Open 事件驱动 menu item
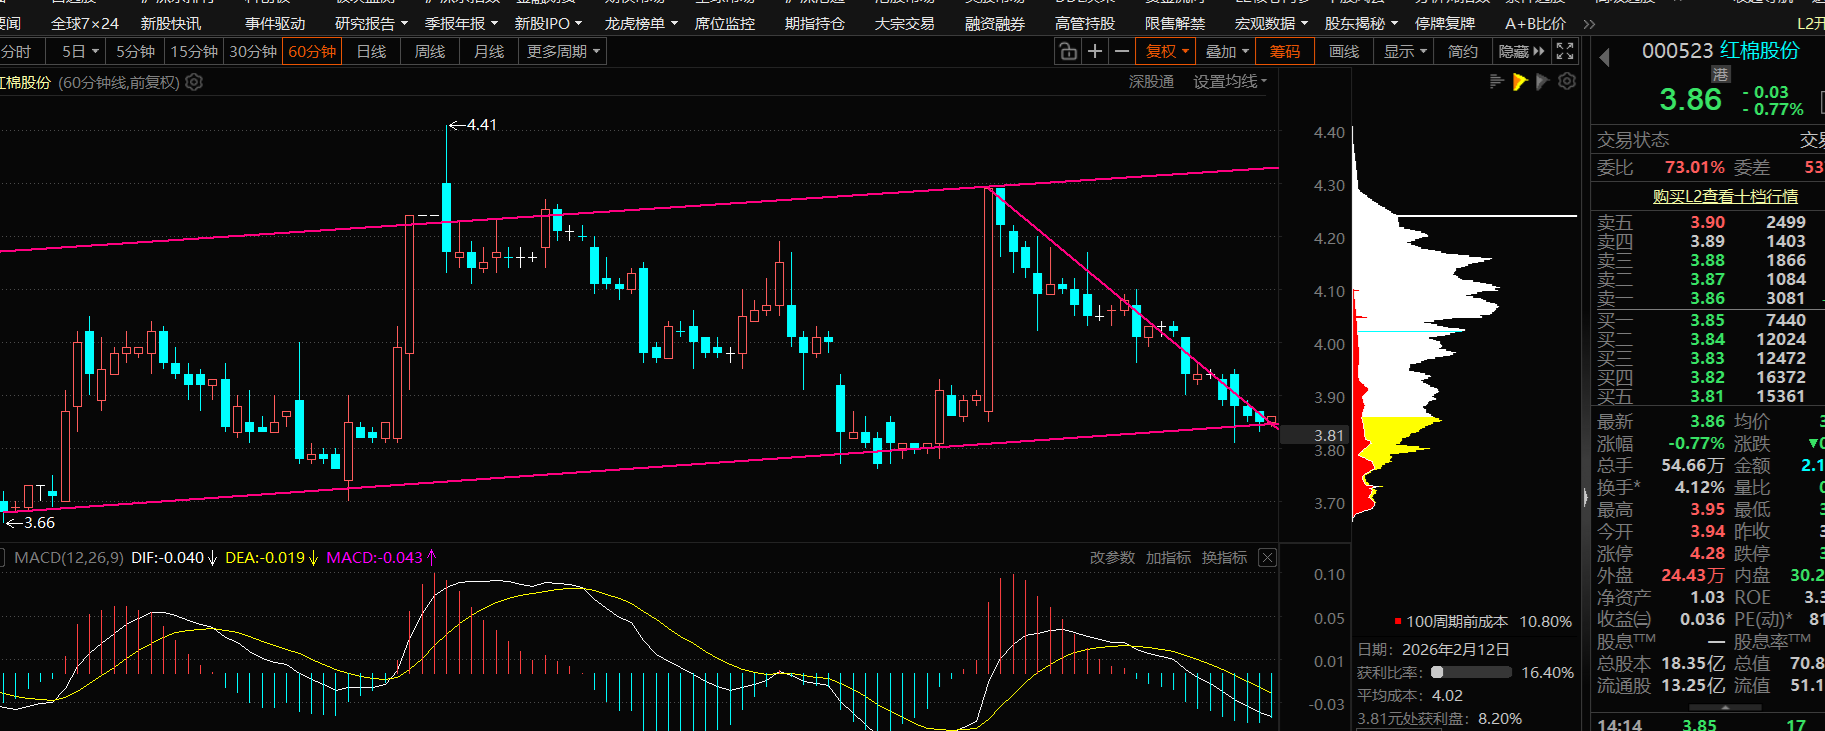 (275, 23)
